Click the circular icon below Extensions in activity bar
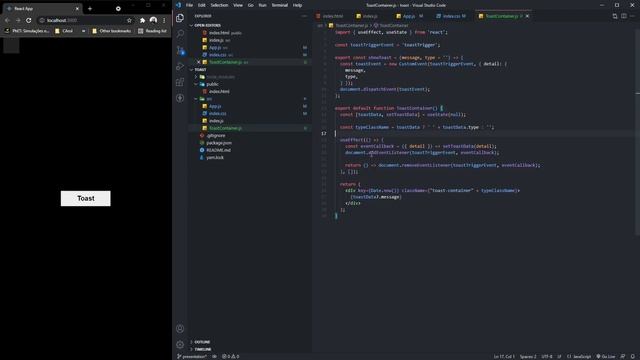 click(180, 98)
